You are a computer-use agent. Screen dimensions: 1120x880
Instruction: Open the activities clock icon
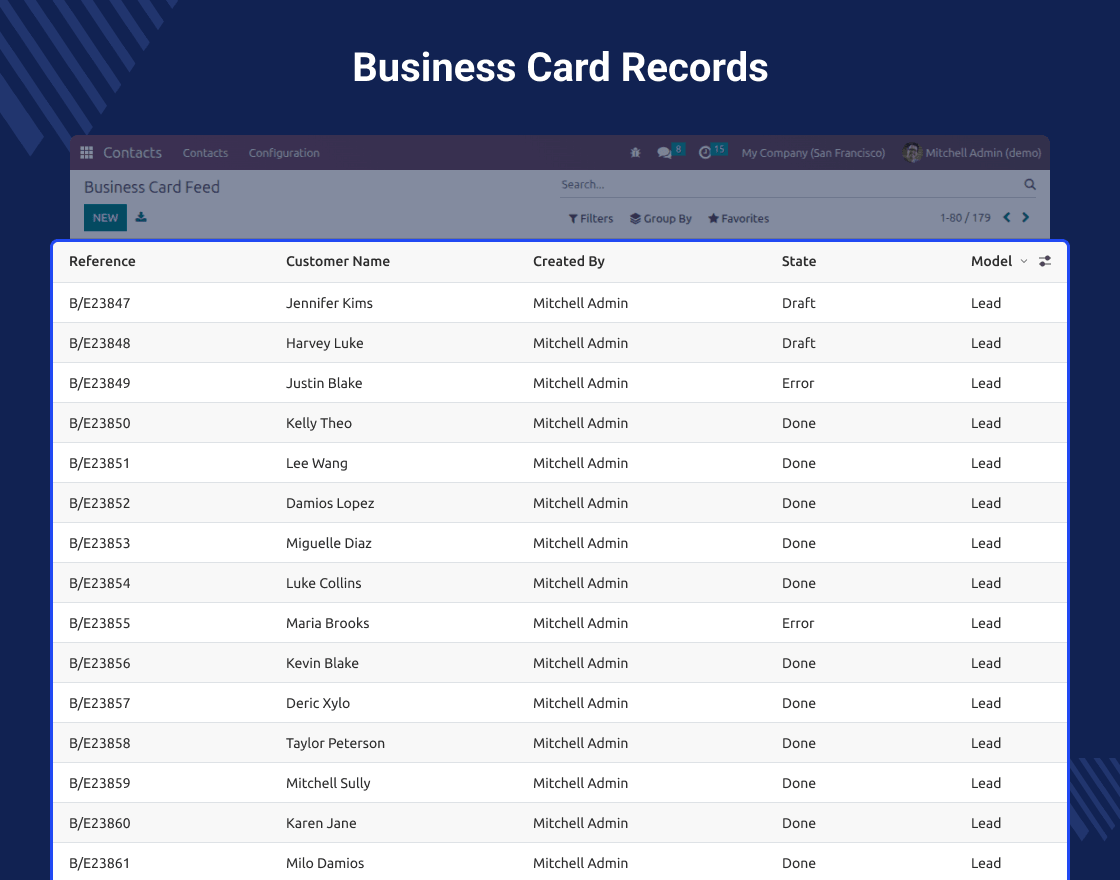705,153
